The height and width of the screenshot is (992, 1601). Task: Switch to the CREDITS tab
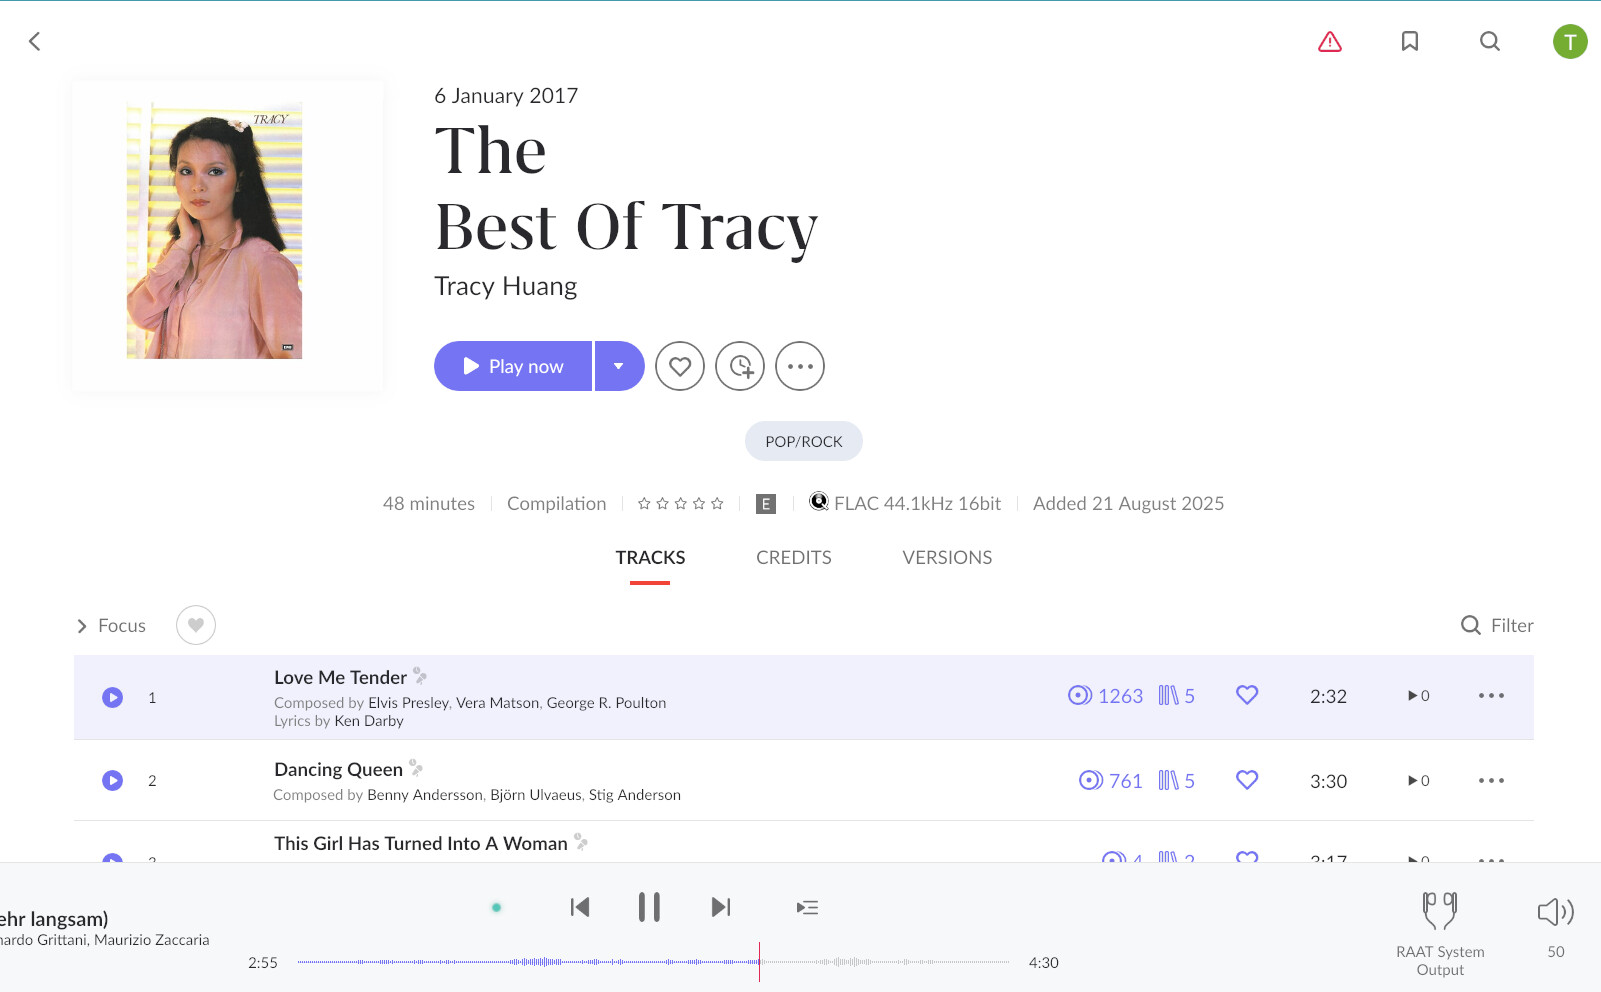click(793, 558)
